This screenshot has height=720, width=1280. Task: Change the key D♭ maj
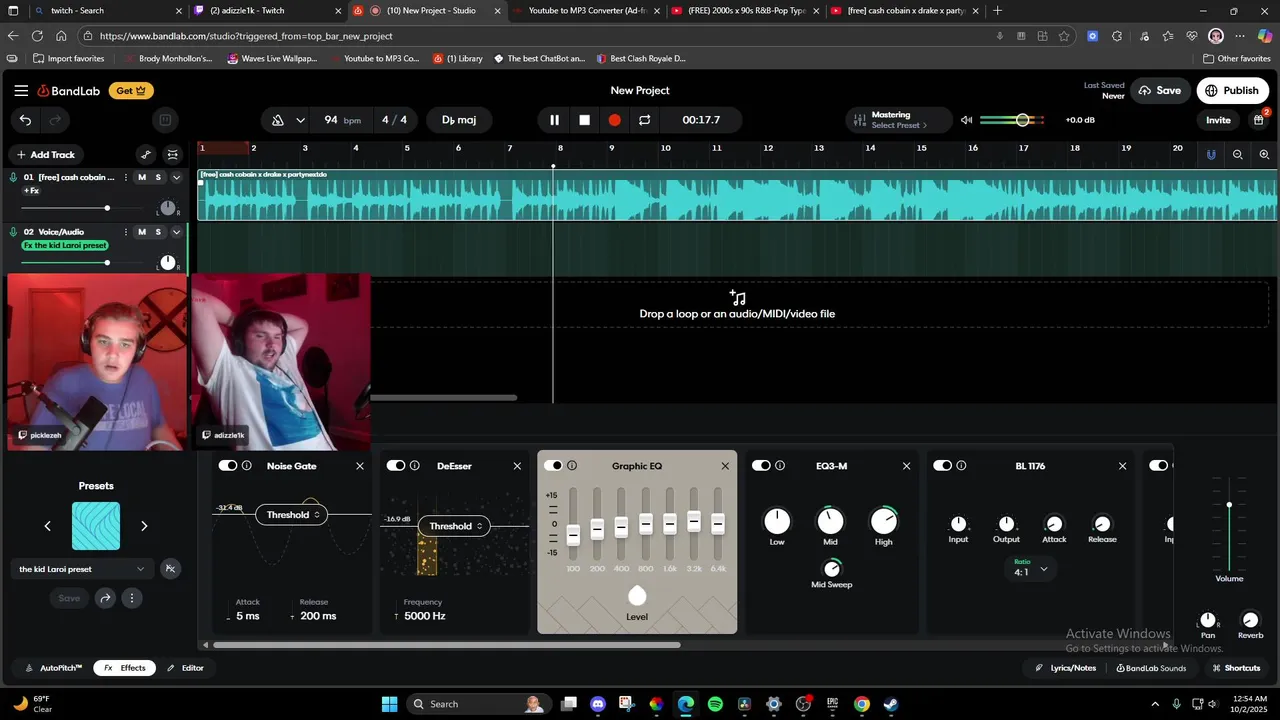pyautogui.click(x=459, y=120)
